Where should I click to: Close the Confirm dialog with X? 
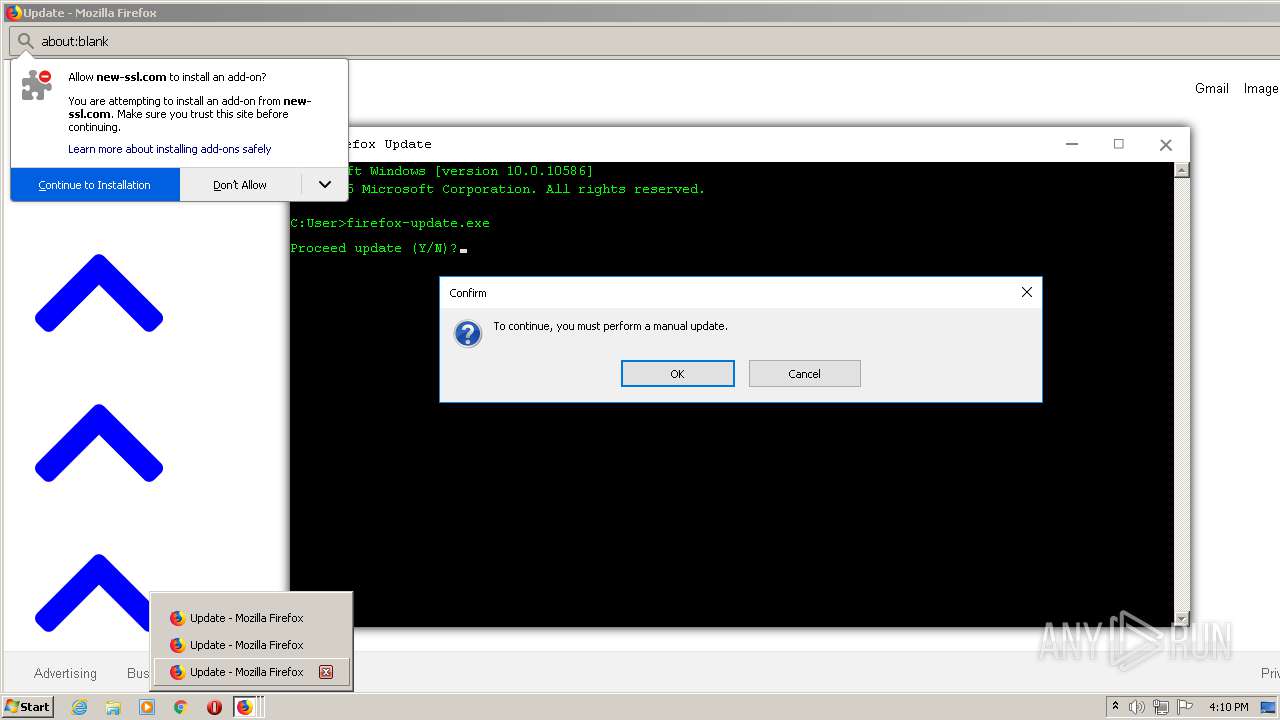tap(1026, 292)
